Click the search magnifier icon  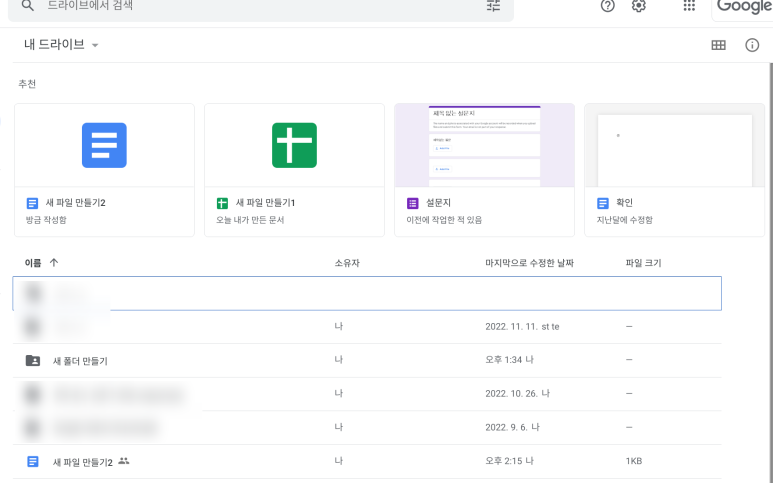tap(28, 6)
